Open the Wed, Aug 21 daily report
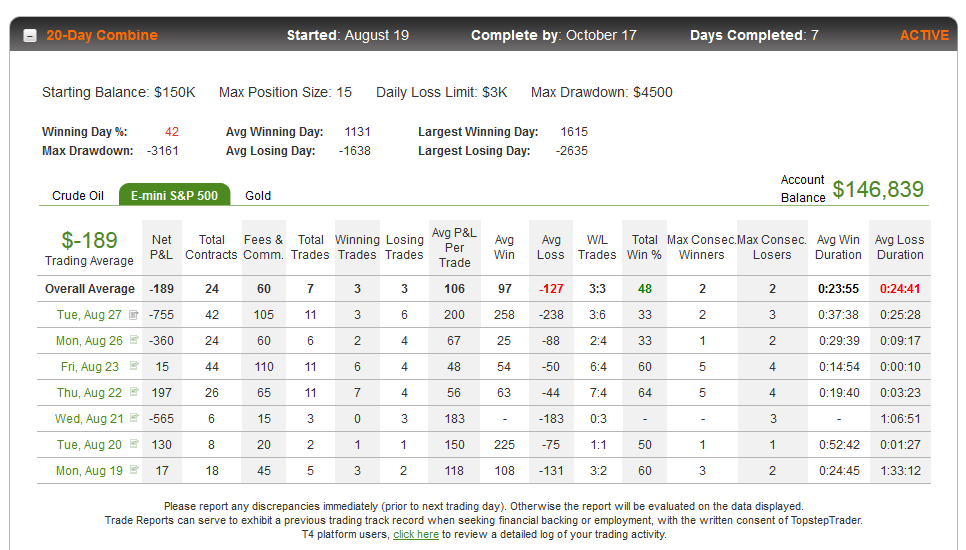The image size is (966, 550). (89, 418)
